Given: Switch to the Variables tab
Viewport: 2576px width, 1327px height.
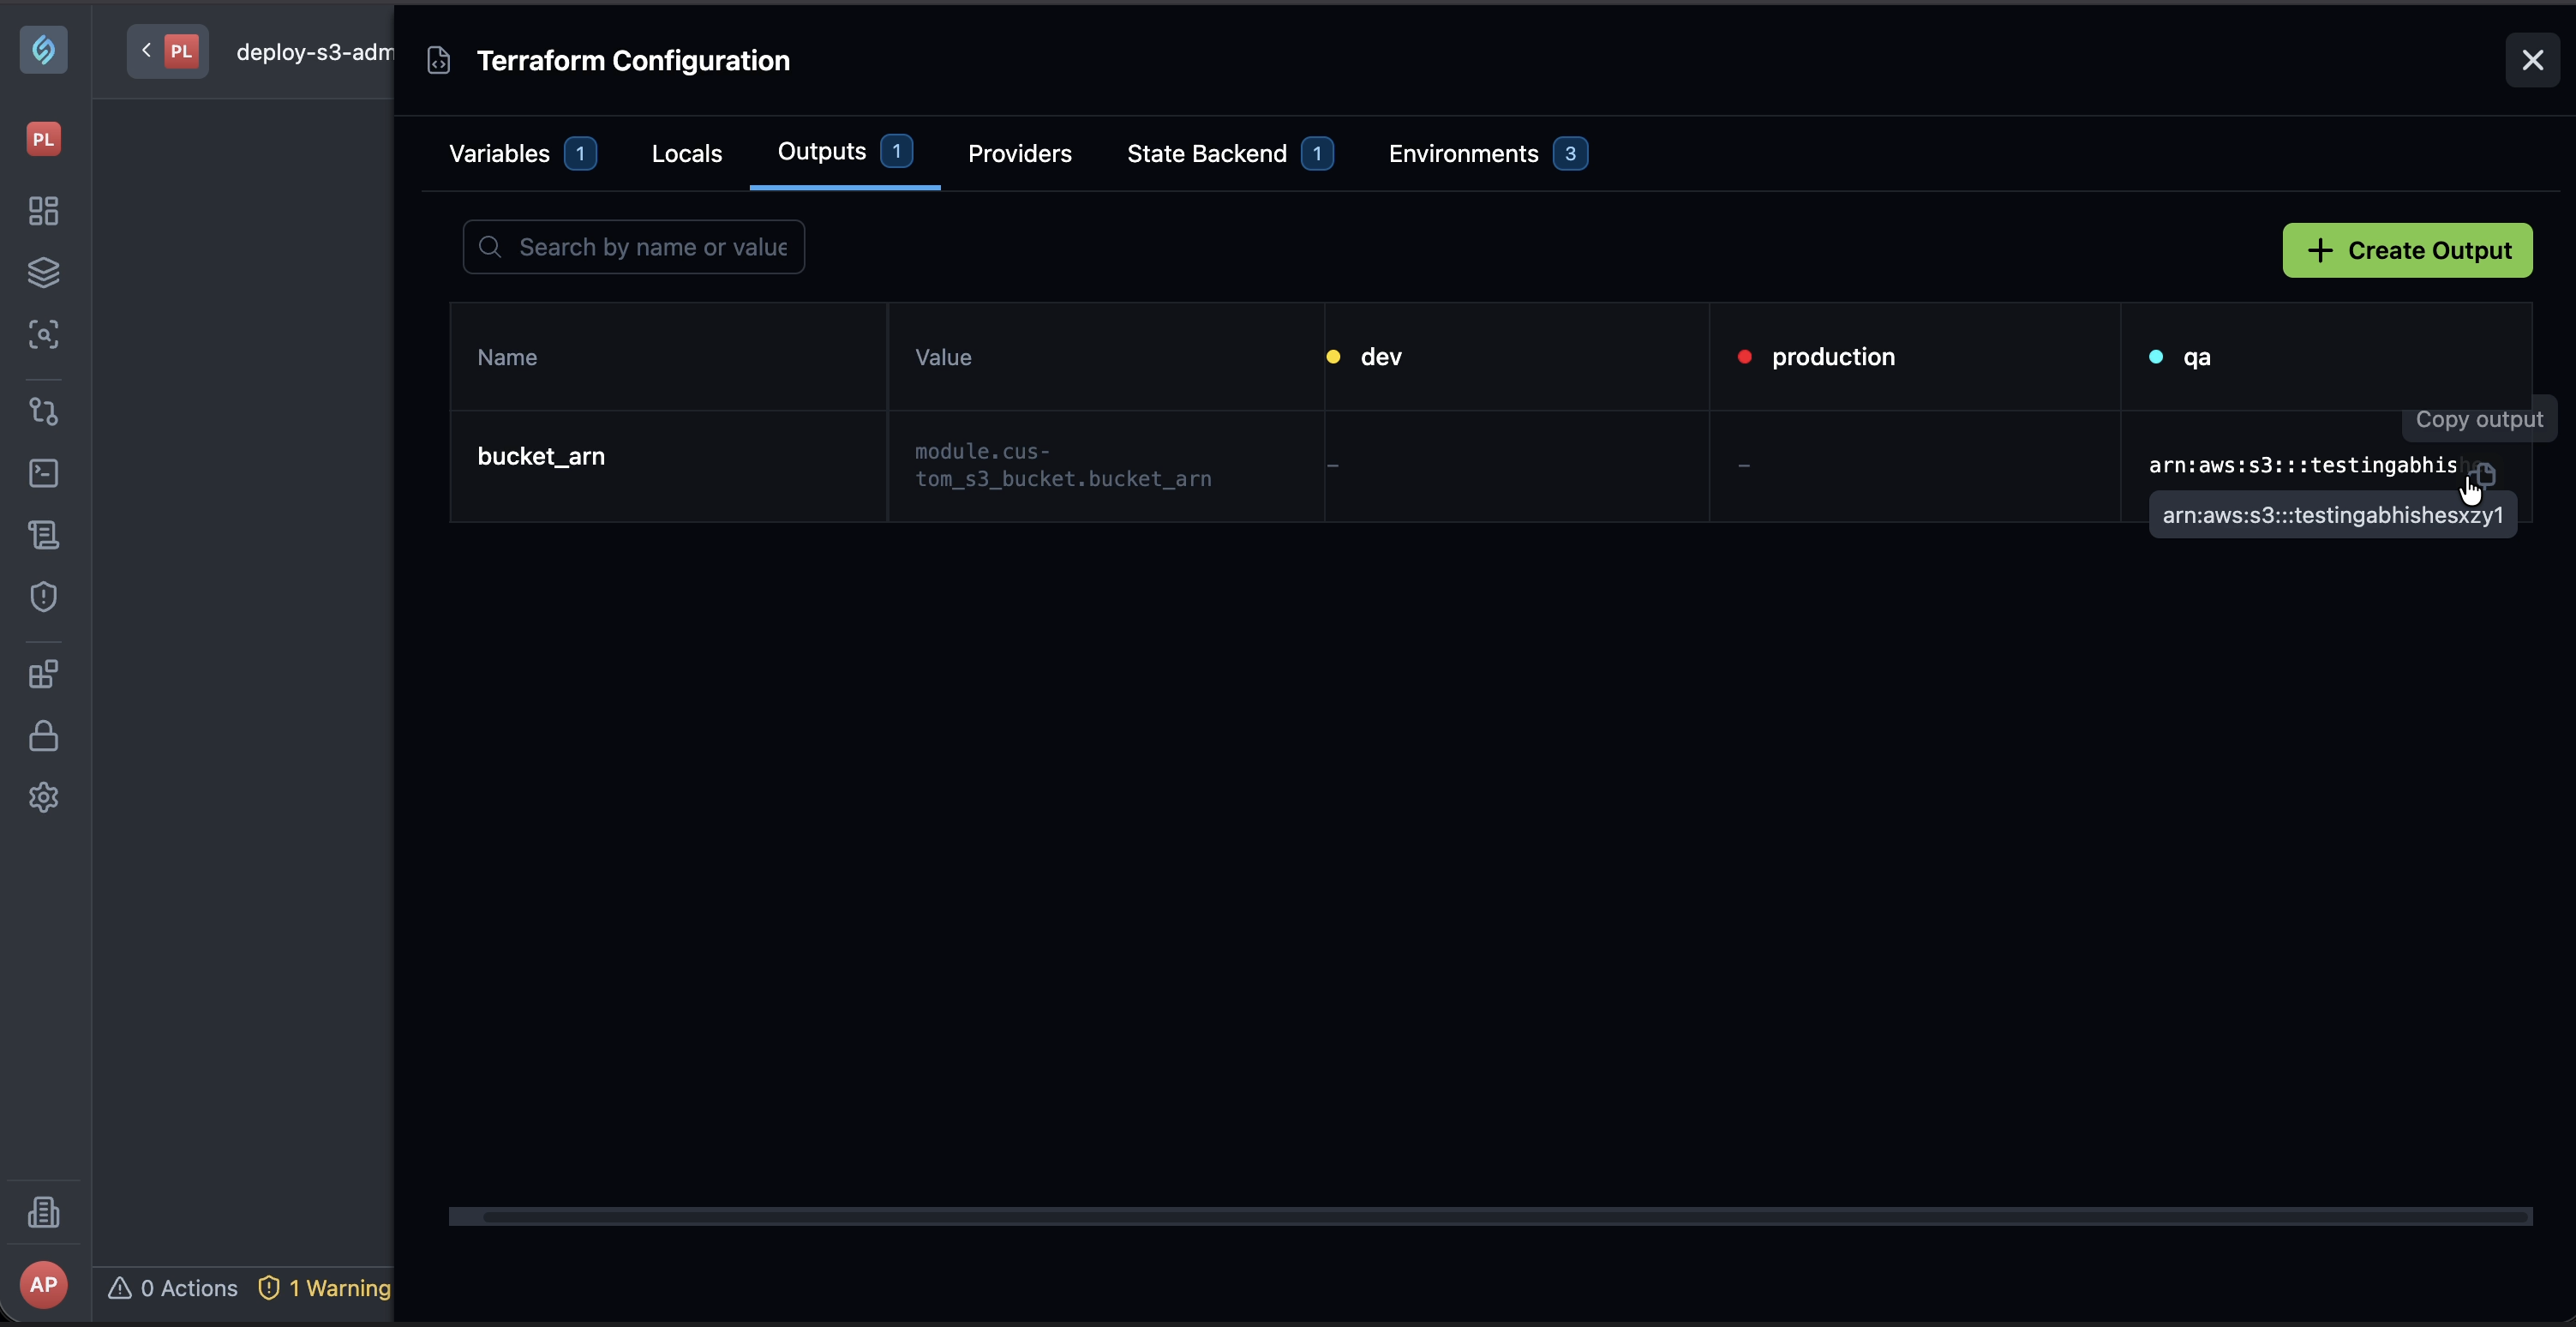Looking at the screenshot, I should coord(523,154).
